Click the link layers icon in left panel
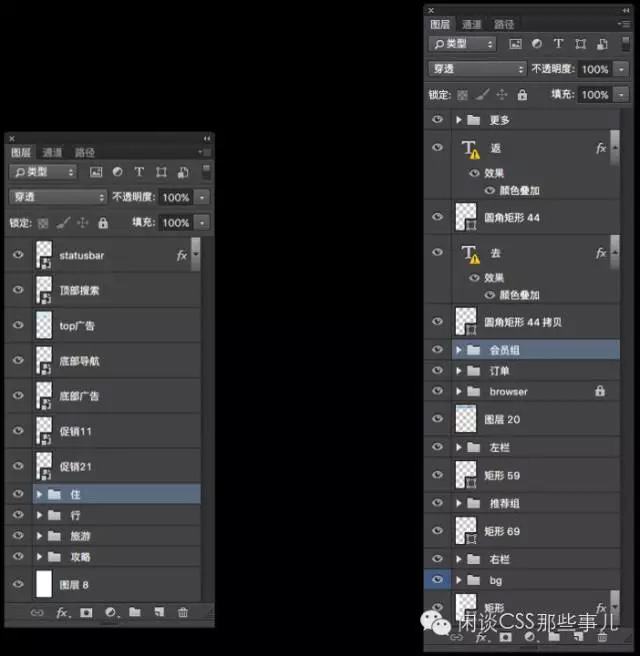 point(36,612)
